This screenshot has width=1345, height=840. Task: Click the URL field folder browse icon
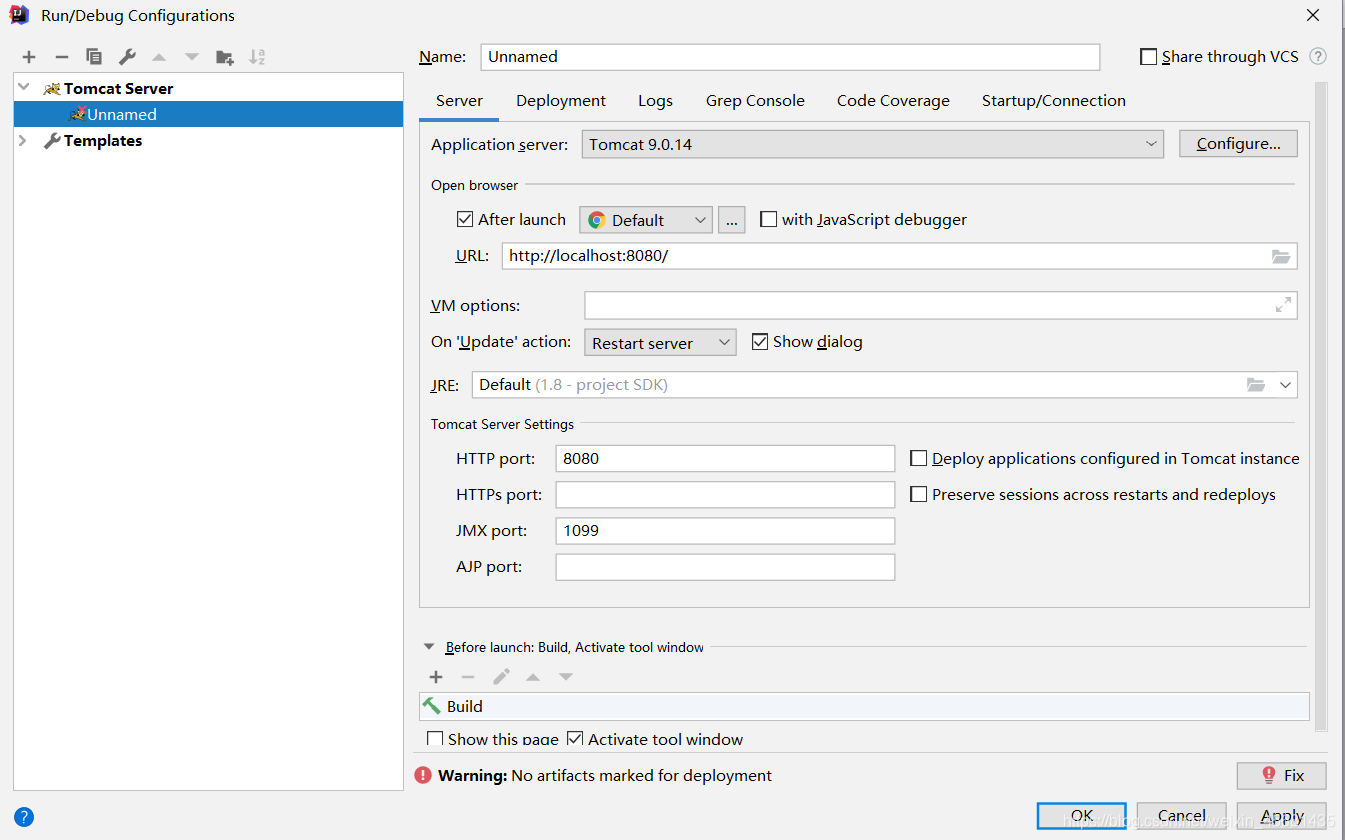click(x=1281, y=256)
